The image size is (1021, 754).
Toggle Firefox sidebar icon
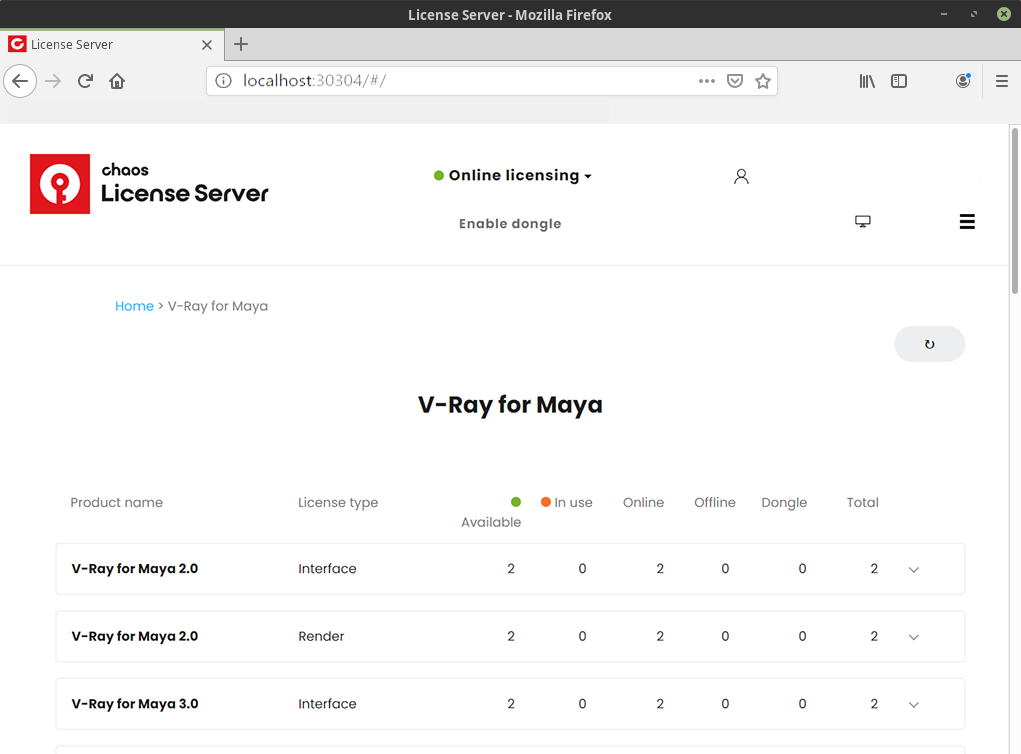coord(899,81)
